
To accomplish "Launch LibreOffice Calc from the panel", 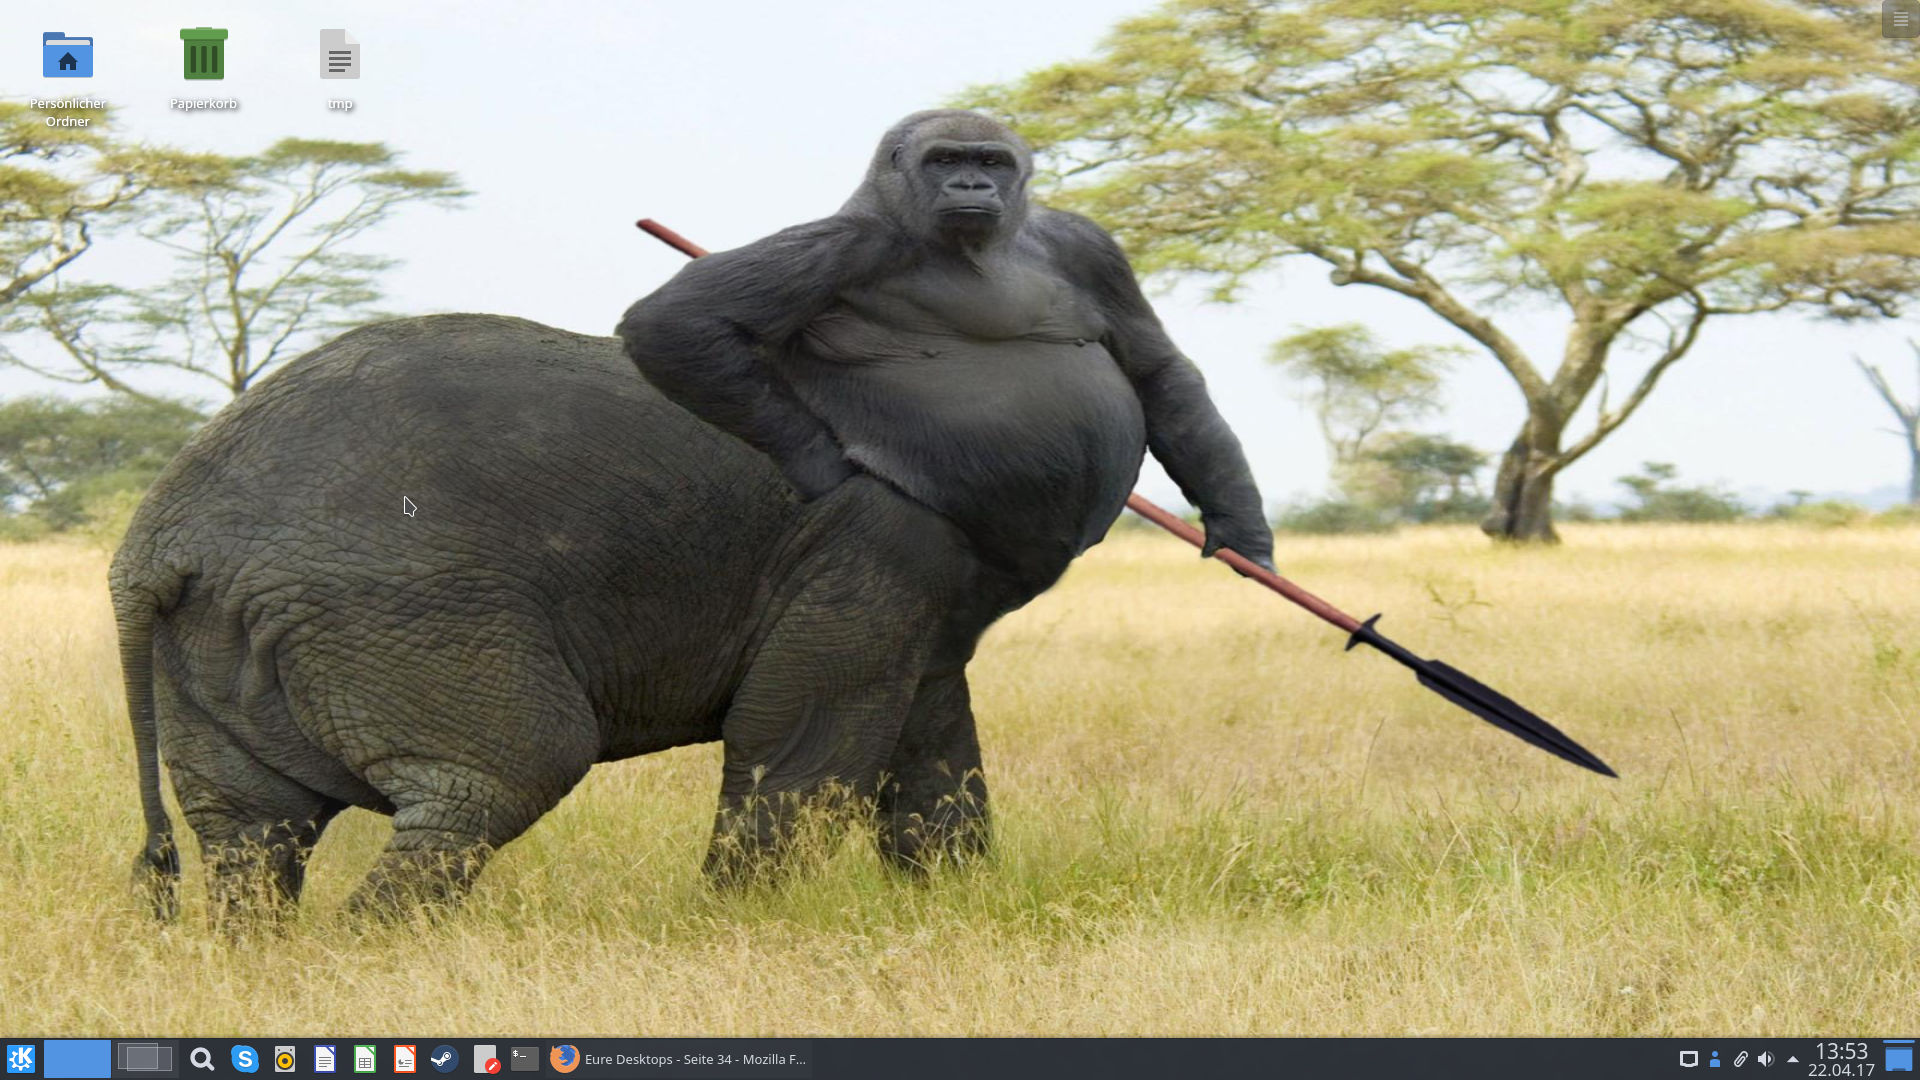I will click(x=365, y=1059).
